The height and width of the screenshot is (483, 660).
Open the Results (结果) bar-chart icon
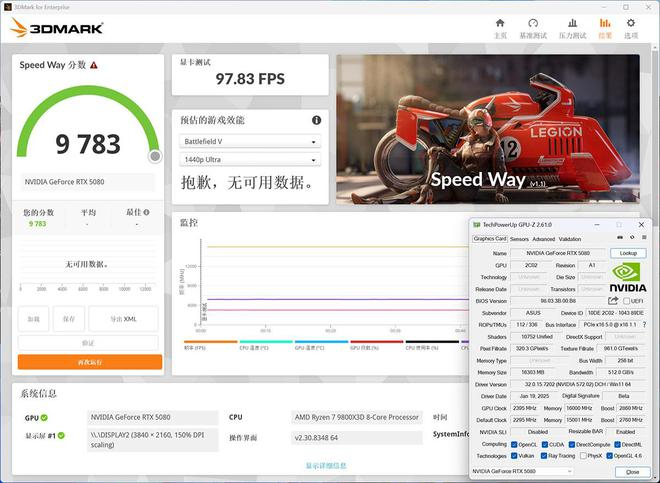(x=605, y=23)
